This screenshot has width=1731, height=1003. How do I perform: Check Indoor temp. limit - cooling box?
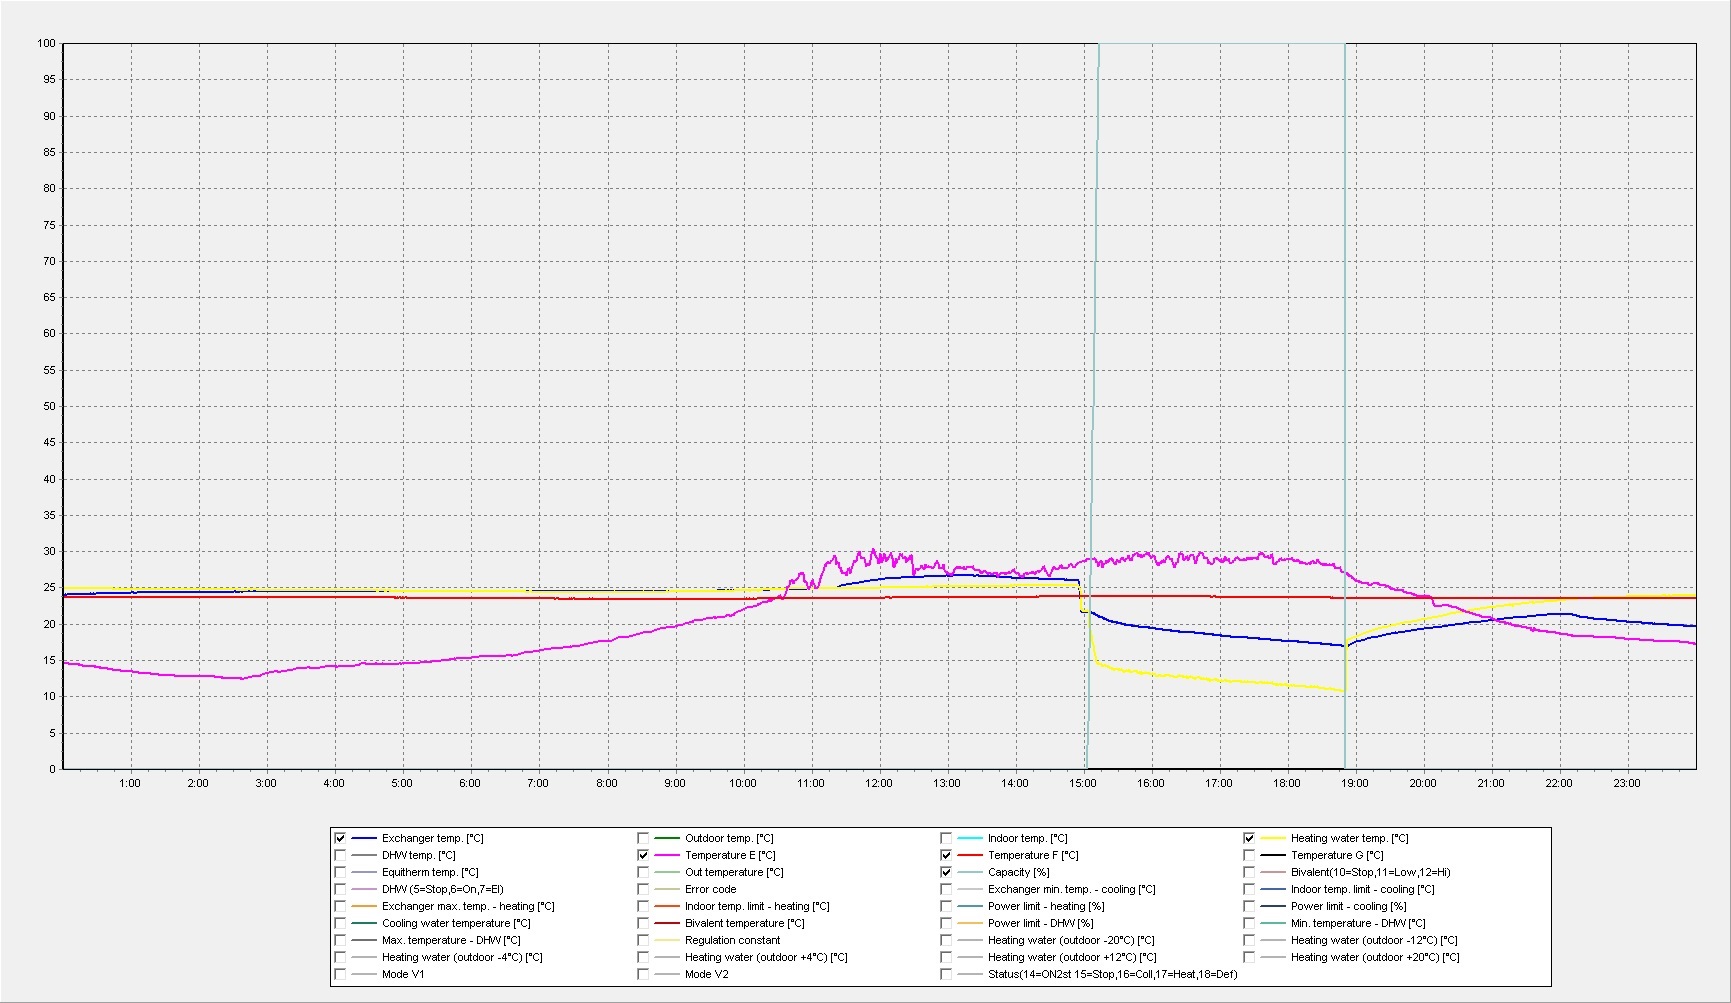point(1249,889)
